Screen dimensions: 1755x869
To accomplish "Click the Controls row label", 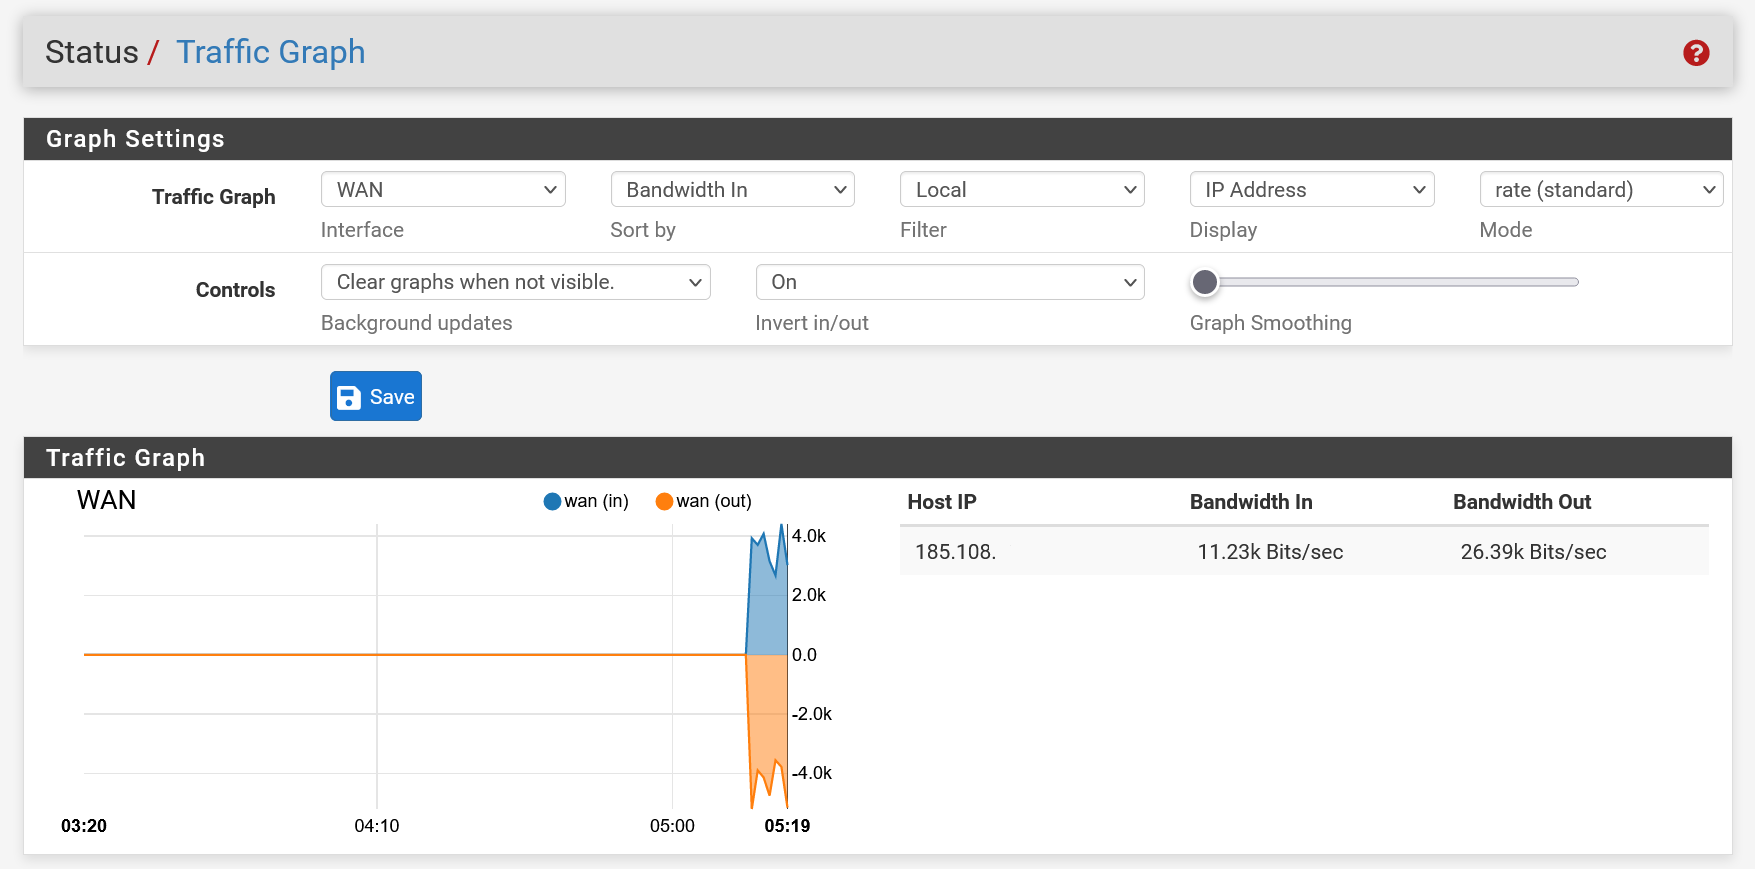I will (x=235, y=290).
